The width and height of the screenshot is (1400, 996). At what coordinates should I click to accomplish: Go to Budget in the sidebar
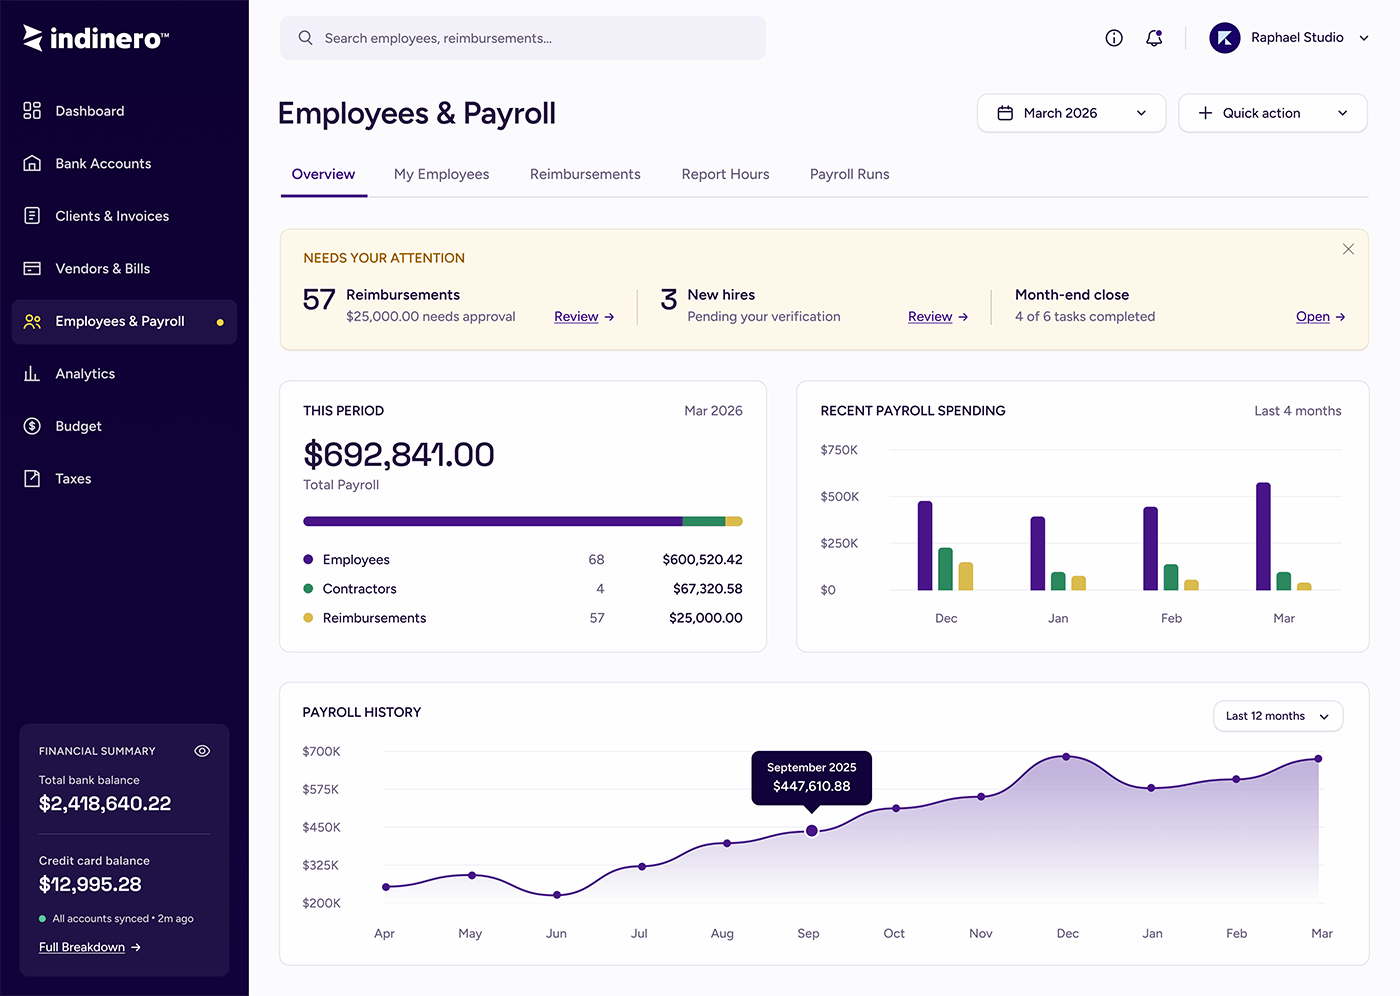(x=124, y=426)
